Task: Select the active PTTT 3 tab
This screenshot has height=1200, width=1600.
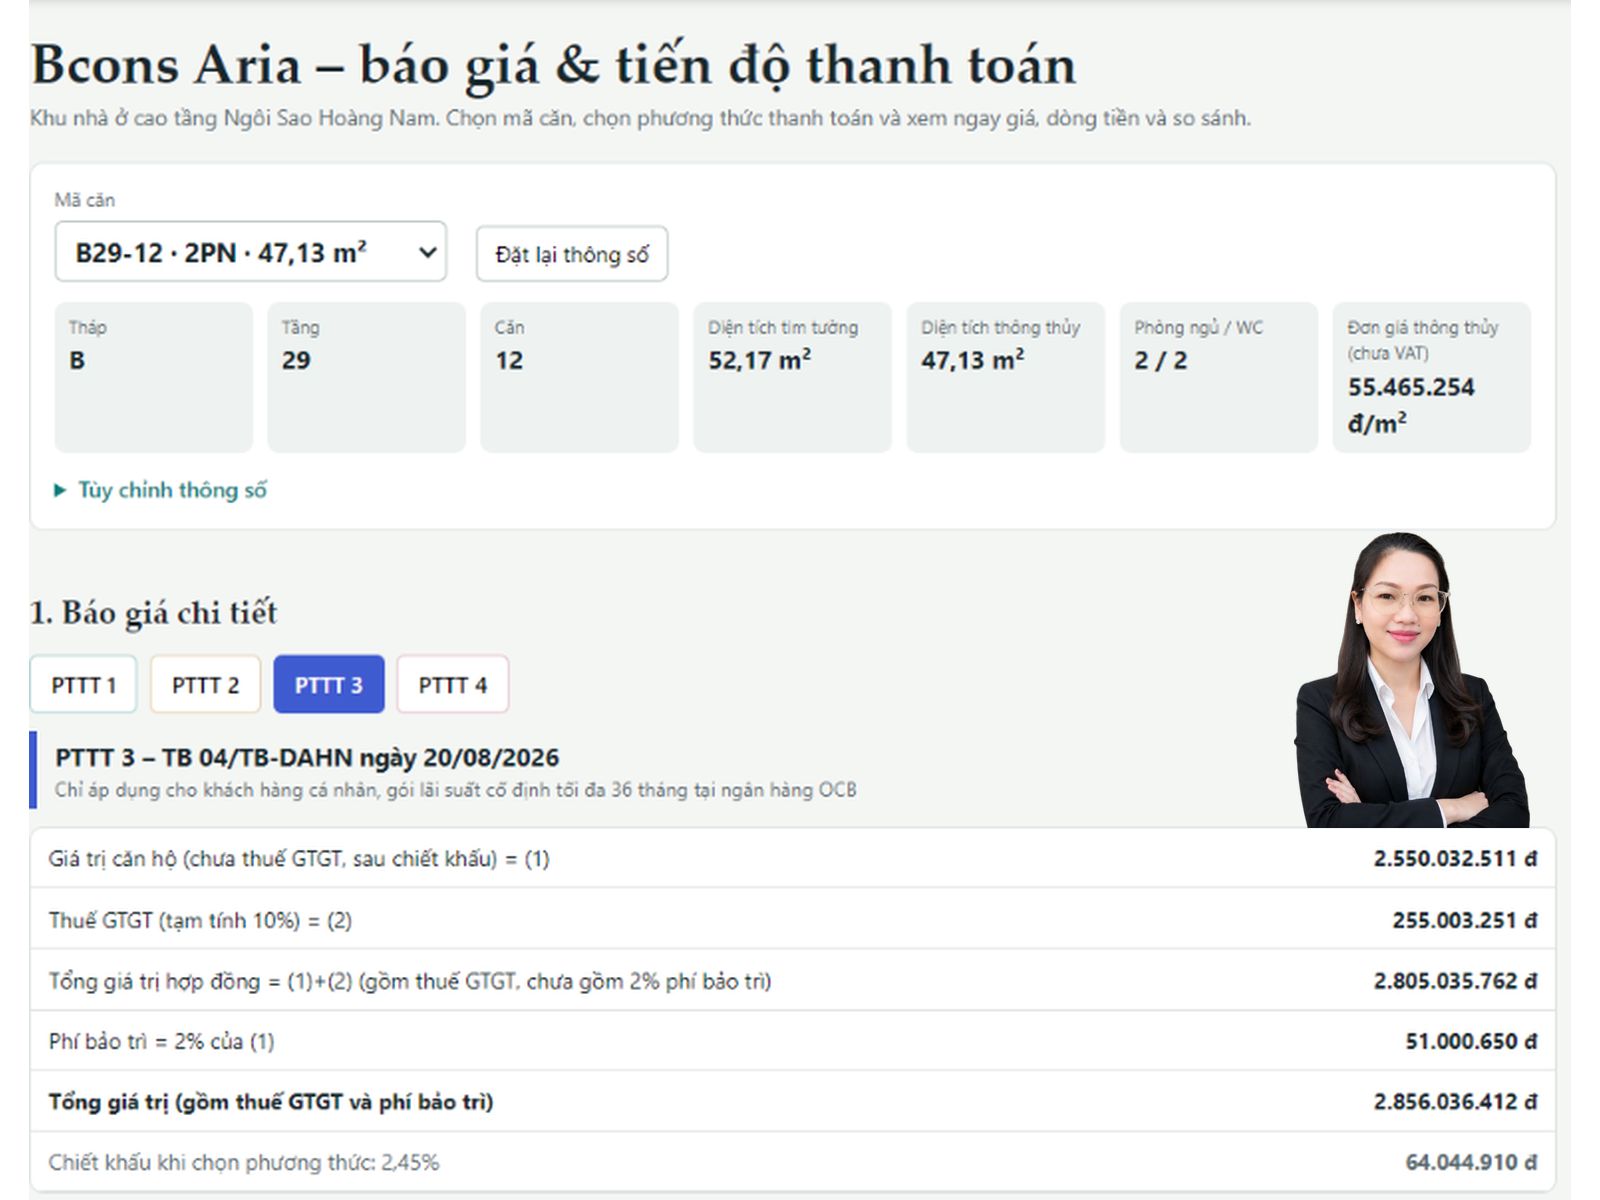Action: coord(329,685)
